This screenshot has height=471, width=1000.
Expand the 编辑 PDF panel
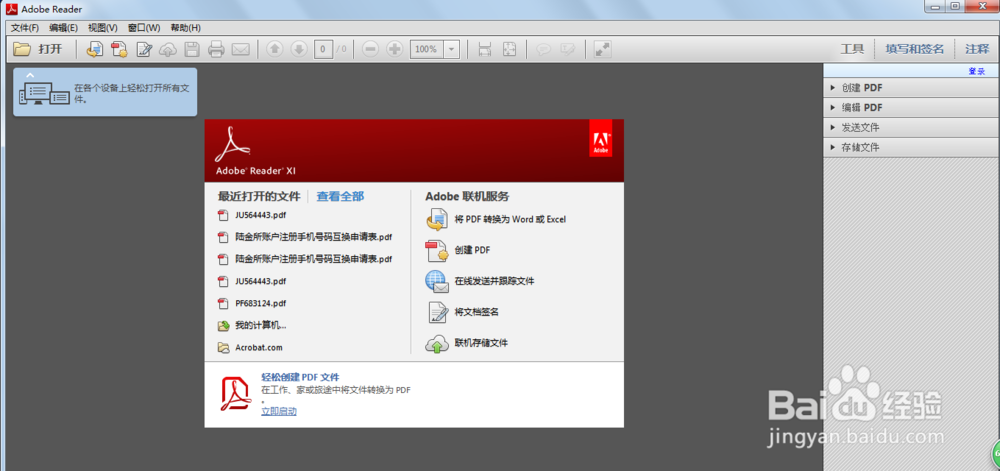pyautogui.click(x=911, y=108)
